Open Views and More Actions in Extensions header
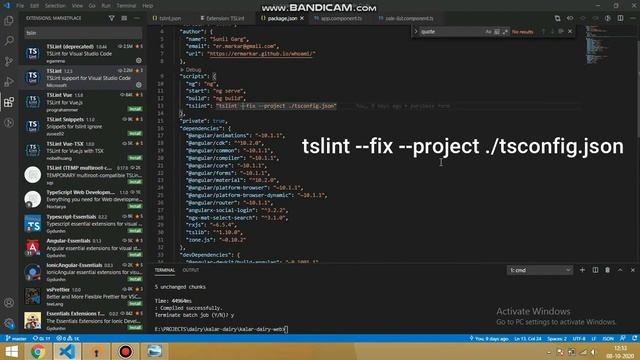The height and width of the screenshot is (360, 640). pyautogui.click(x=137, y=18)
